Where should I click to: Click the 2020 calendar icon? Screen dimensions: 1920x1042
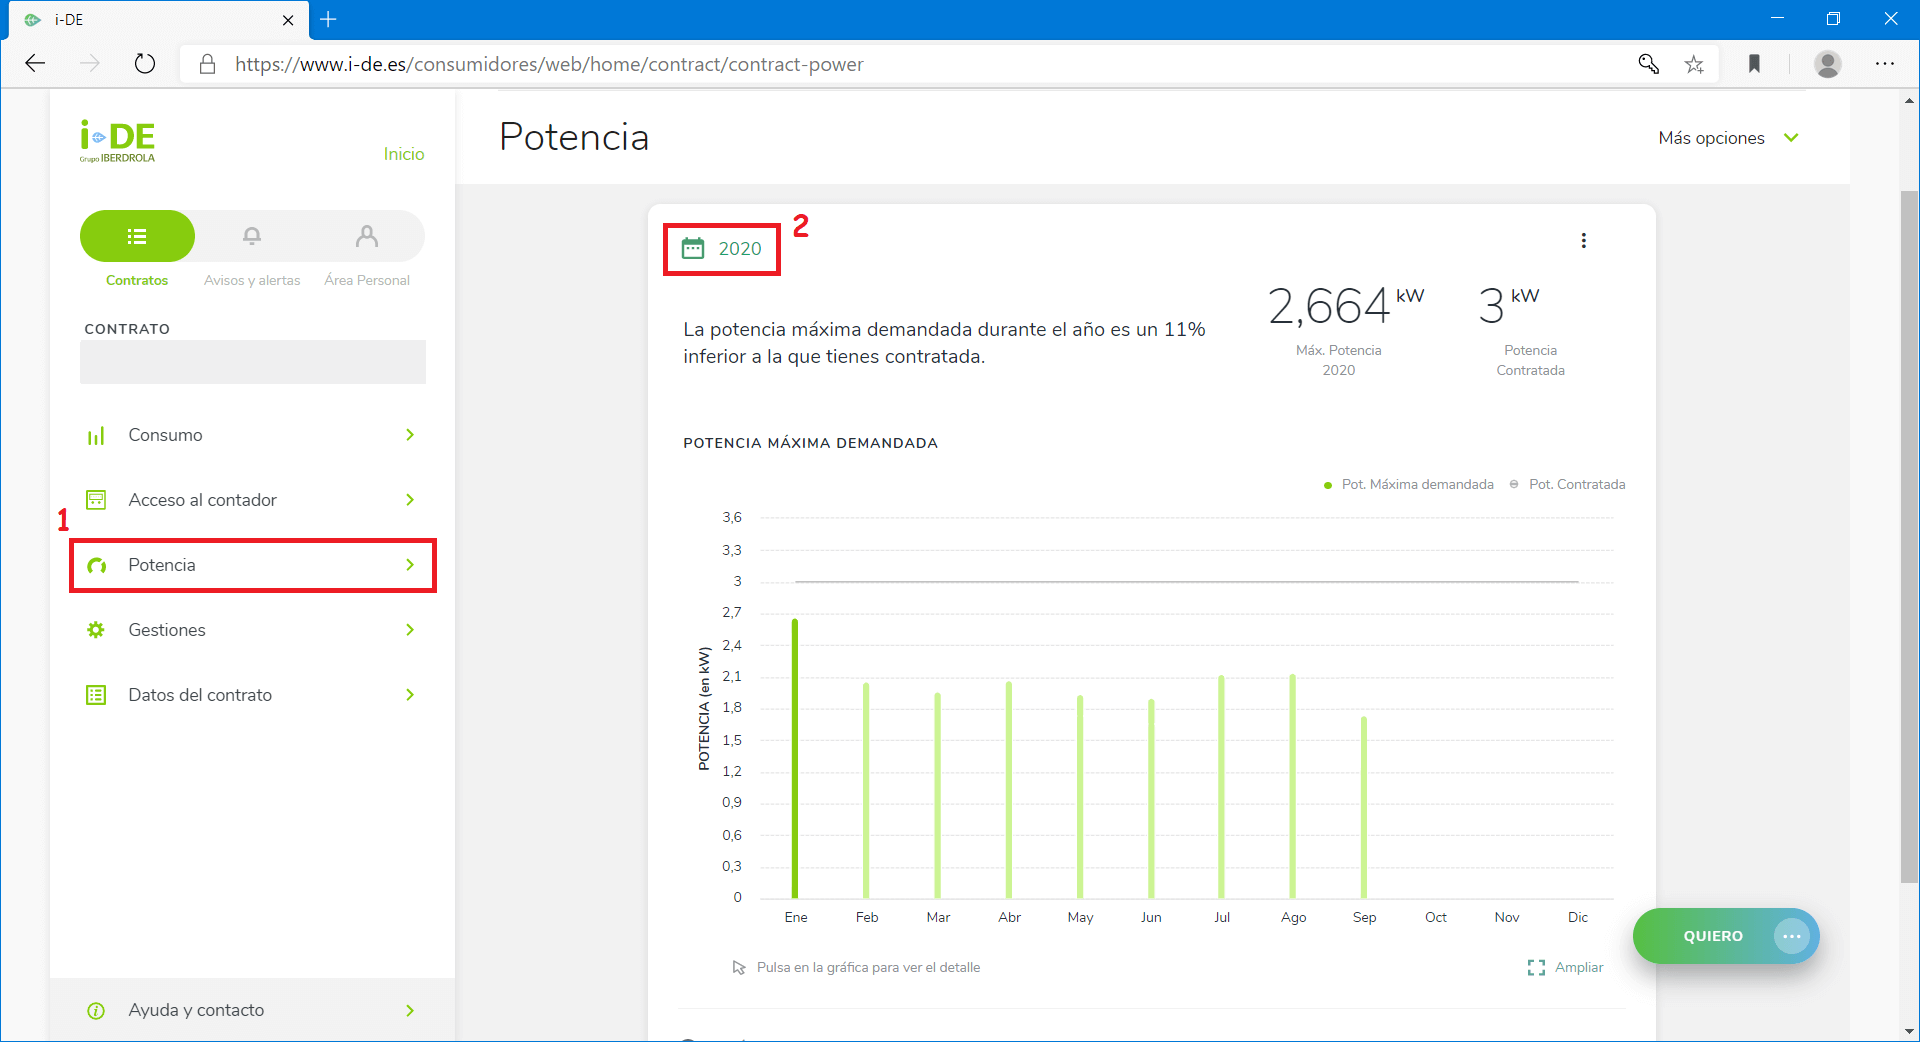point(693,249)
